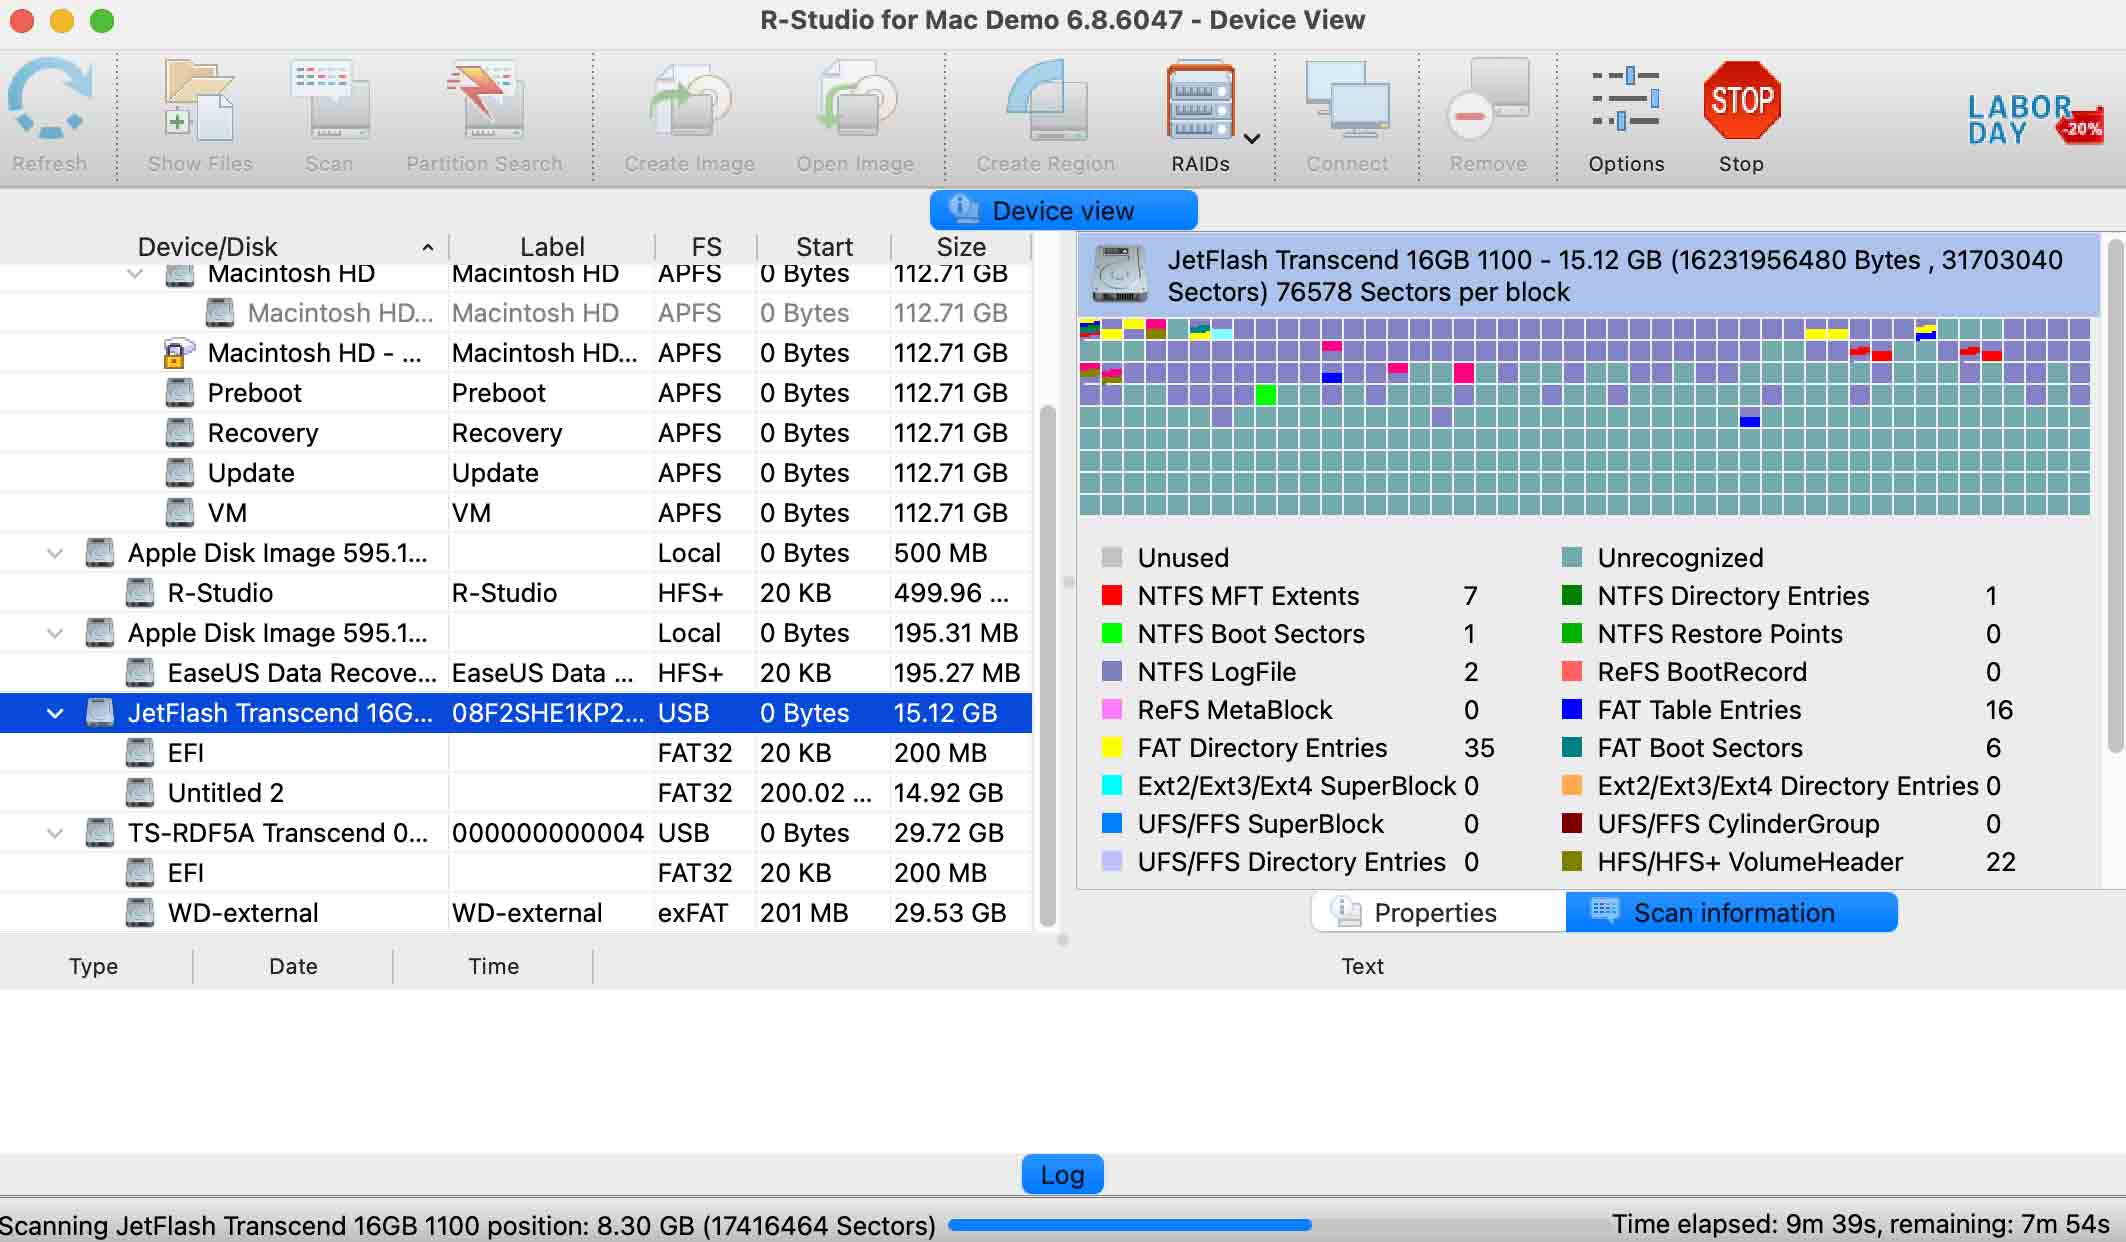Screen dimensions: 2126x1242
Task: Click the Start column header
Action: pos(824,247)
